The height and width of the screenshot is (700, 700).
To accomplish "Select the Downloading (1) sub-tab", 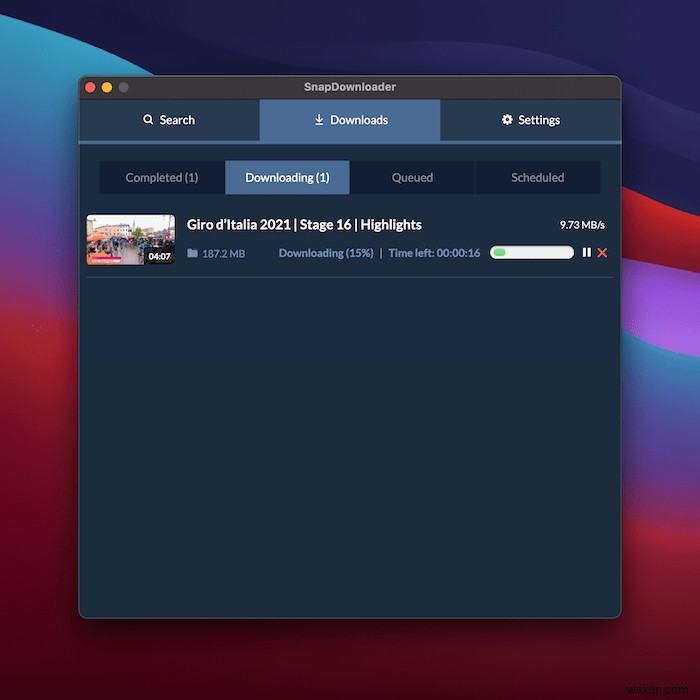I will point(287,178).
